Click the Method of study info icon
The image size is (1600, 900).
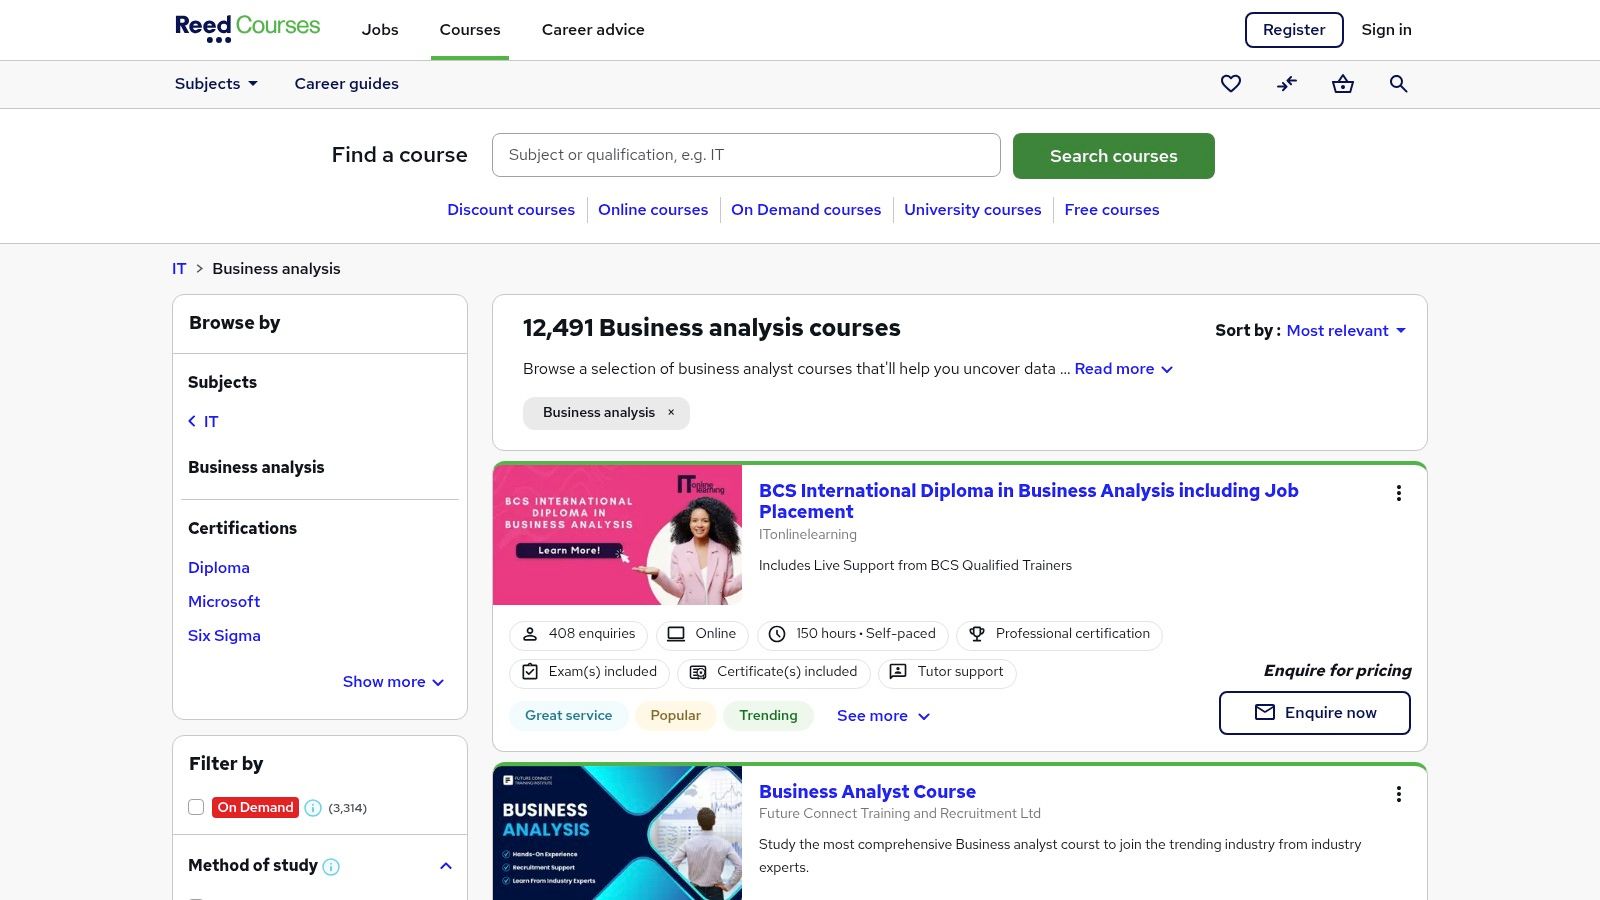pyautogui.click(x=331, y=867)
